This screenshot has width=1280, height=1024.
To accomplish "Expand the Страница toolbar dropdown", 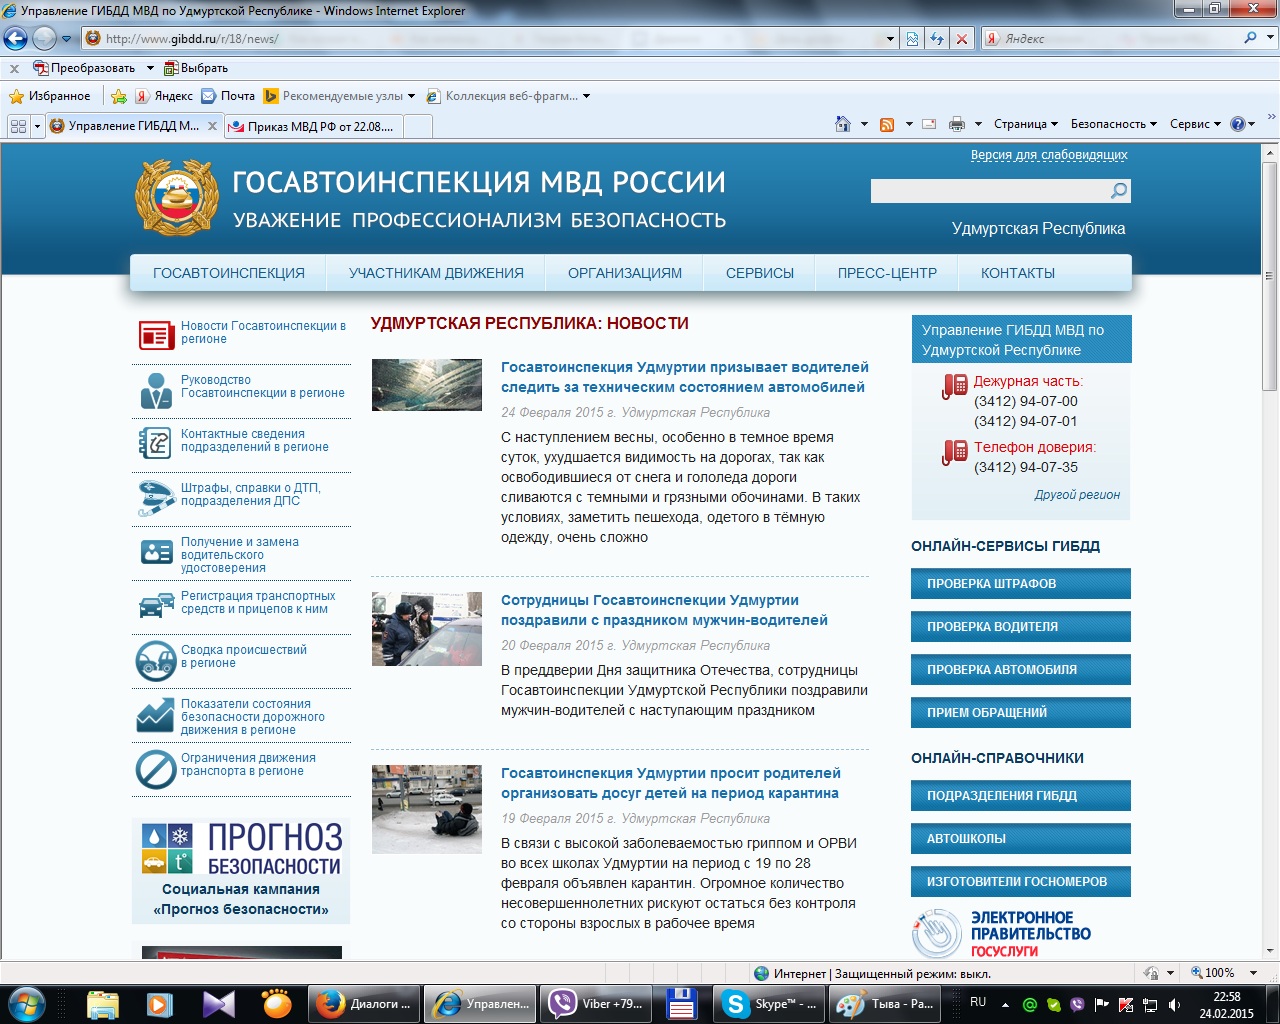I will coord(1026,124).
